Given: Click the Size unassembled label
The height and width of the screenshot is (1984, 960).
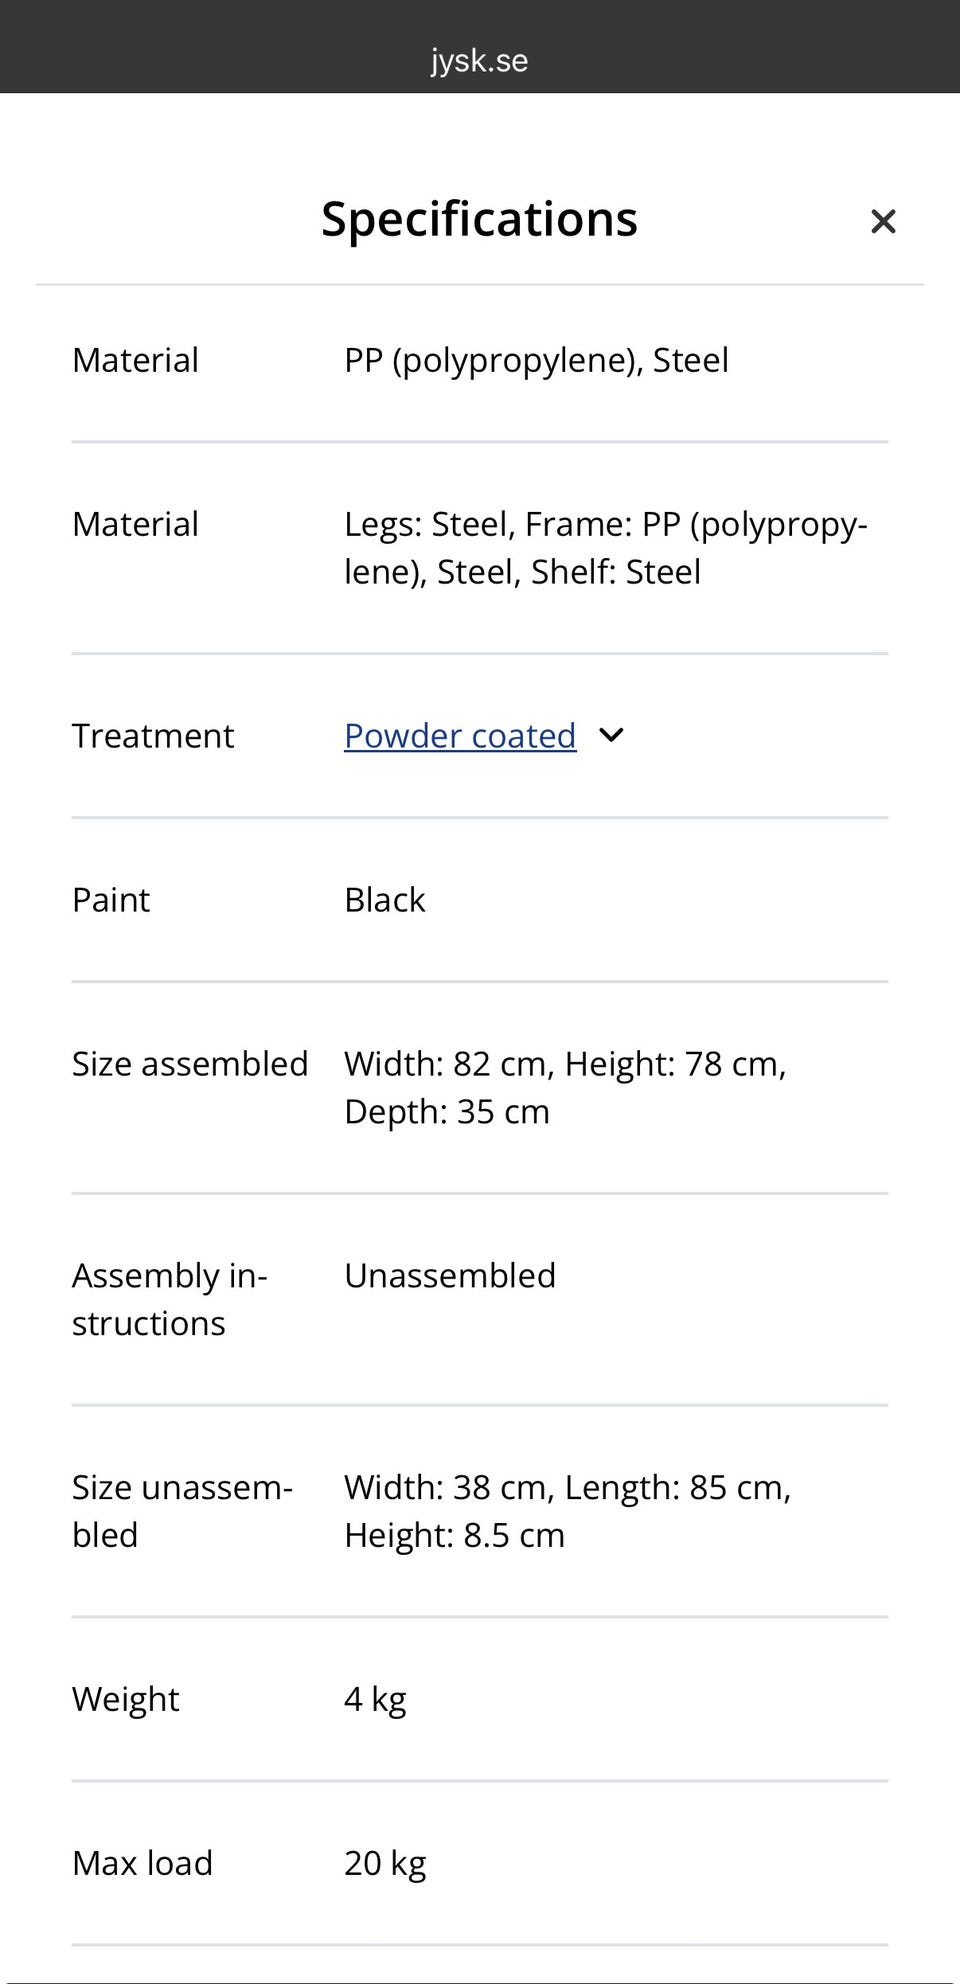Looking at the screenshot, I should pyautogui.click(x=182, y=1511).
